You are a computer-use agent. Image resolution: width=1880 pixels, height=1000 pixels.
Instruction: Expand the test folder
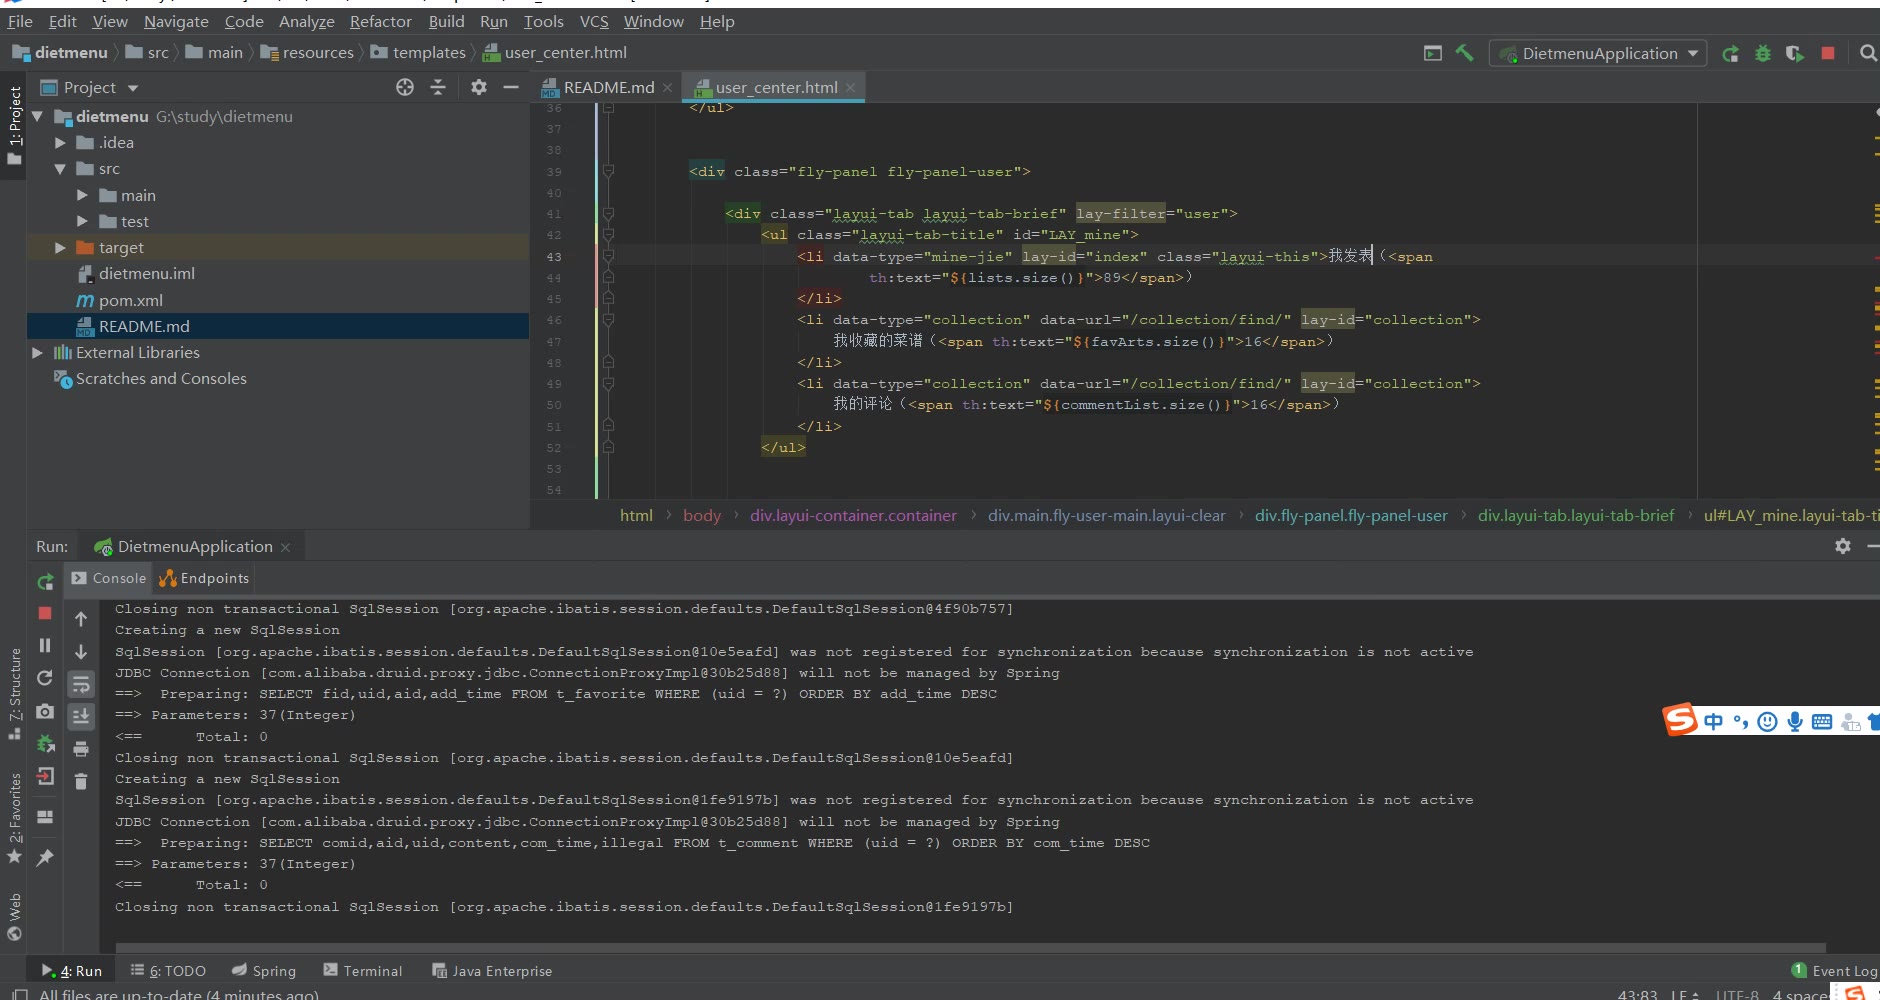[x=82, y=221]
